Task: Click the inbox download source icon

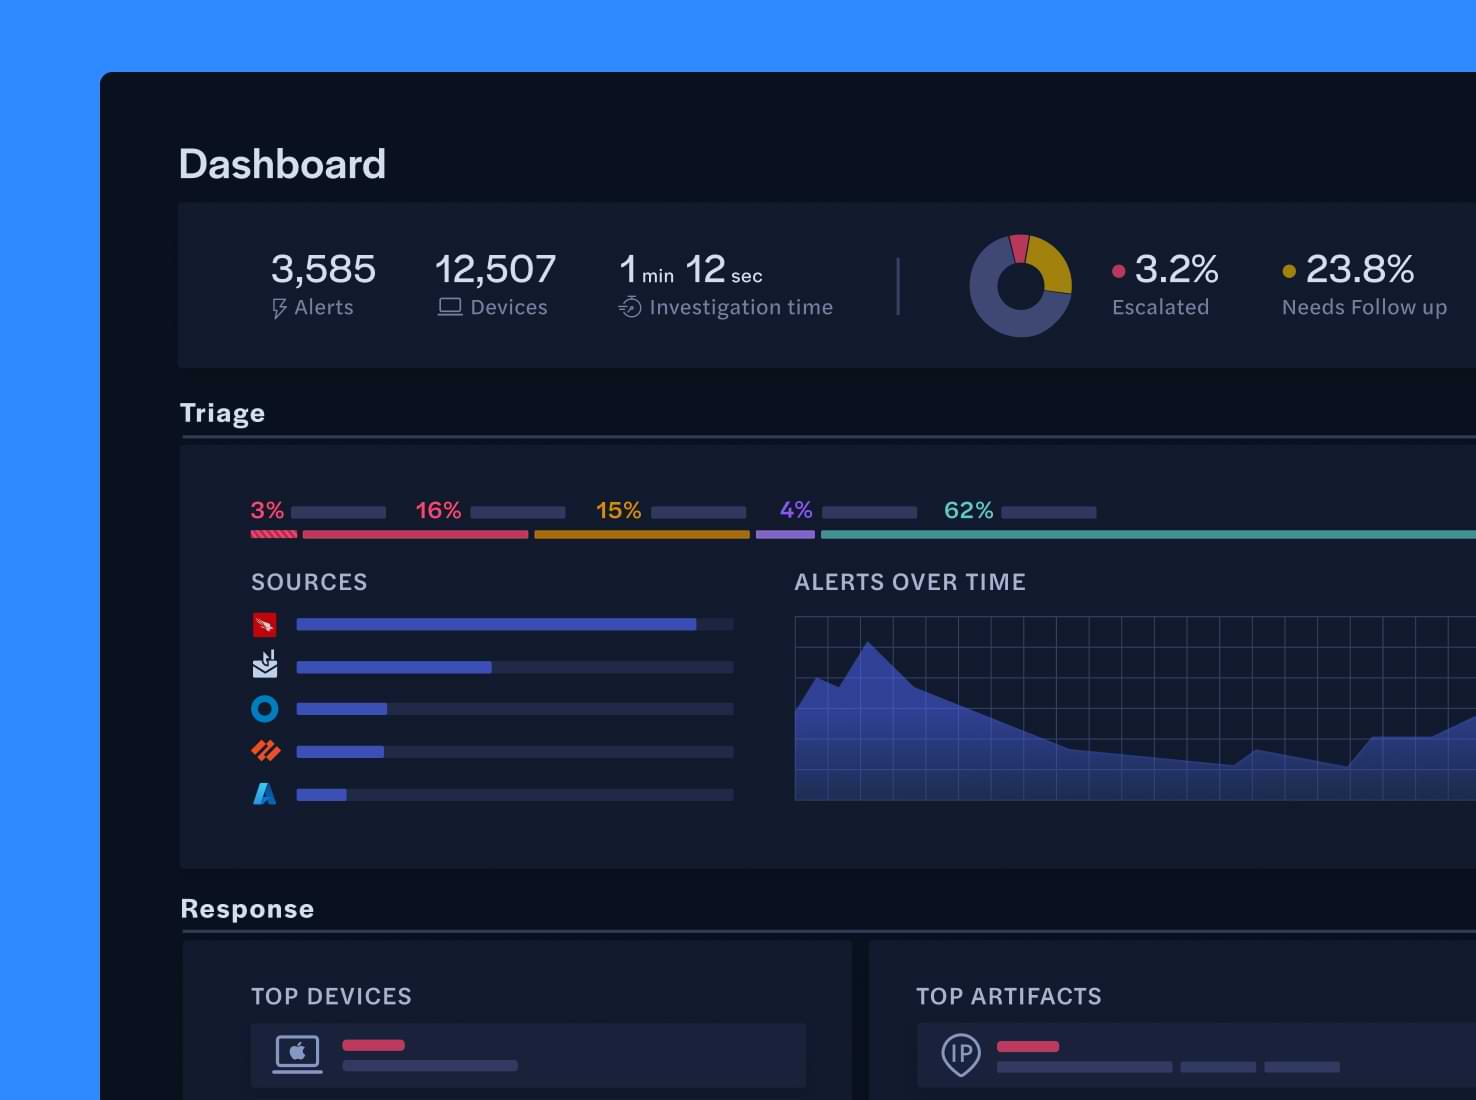Action: point(265,665)
